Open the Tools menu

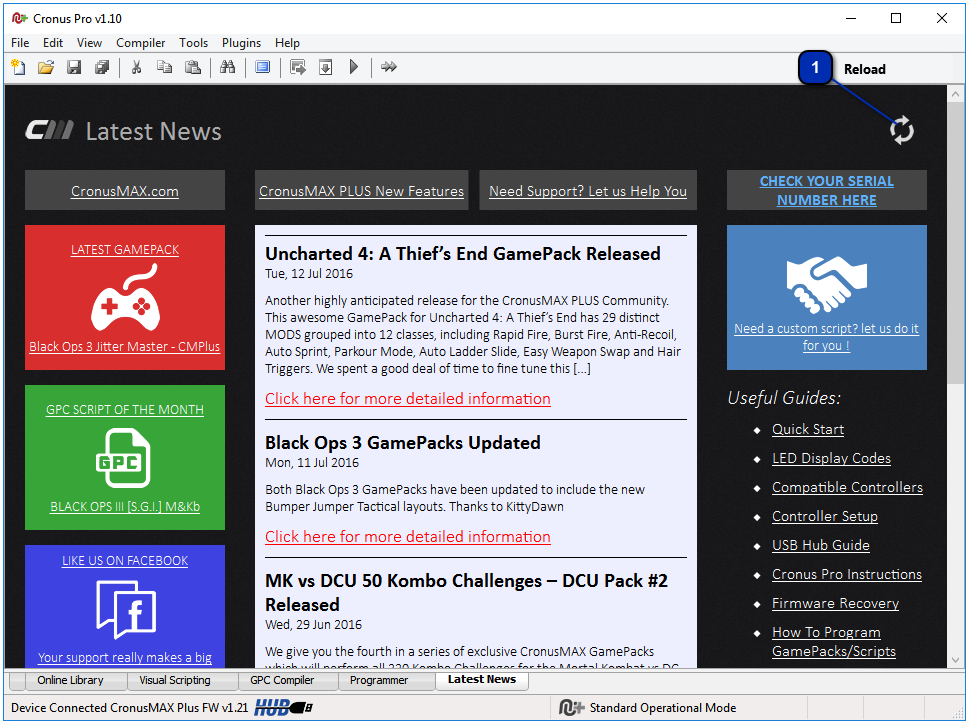coord(193,43)
